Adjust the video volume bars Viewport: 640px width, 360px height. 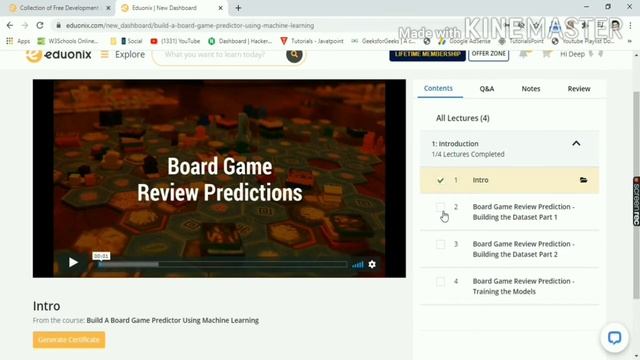coord(358,264)
